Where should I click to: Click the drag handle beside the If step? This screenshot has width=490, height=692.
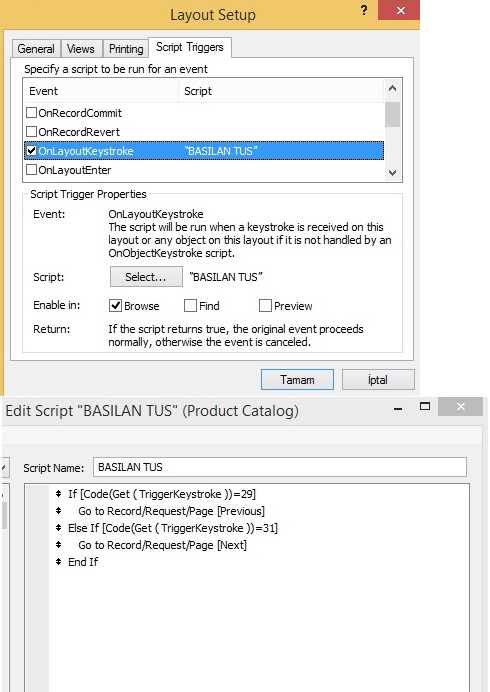[58, 494]
